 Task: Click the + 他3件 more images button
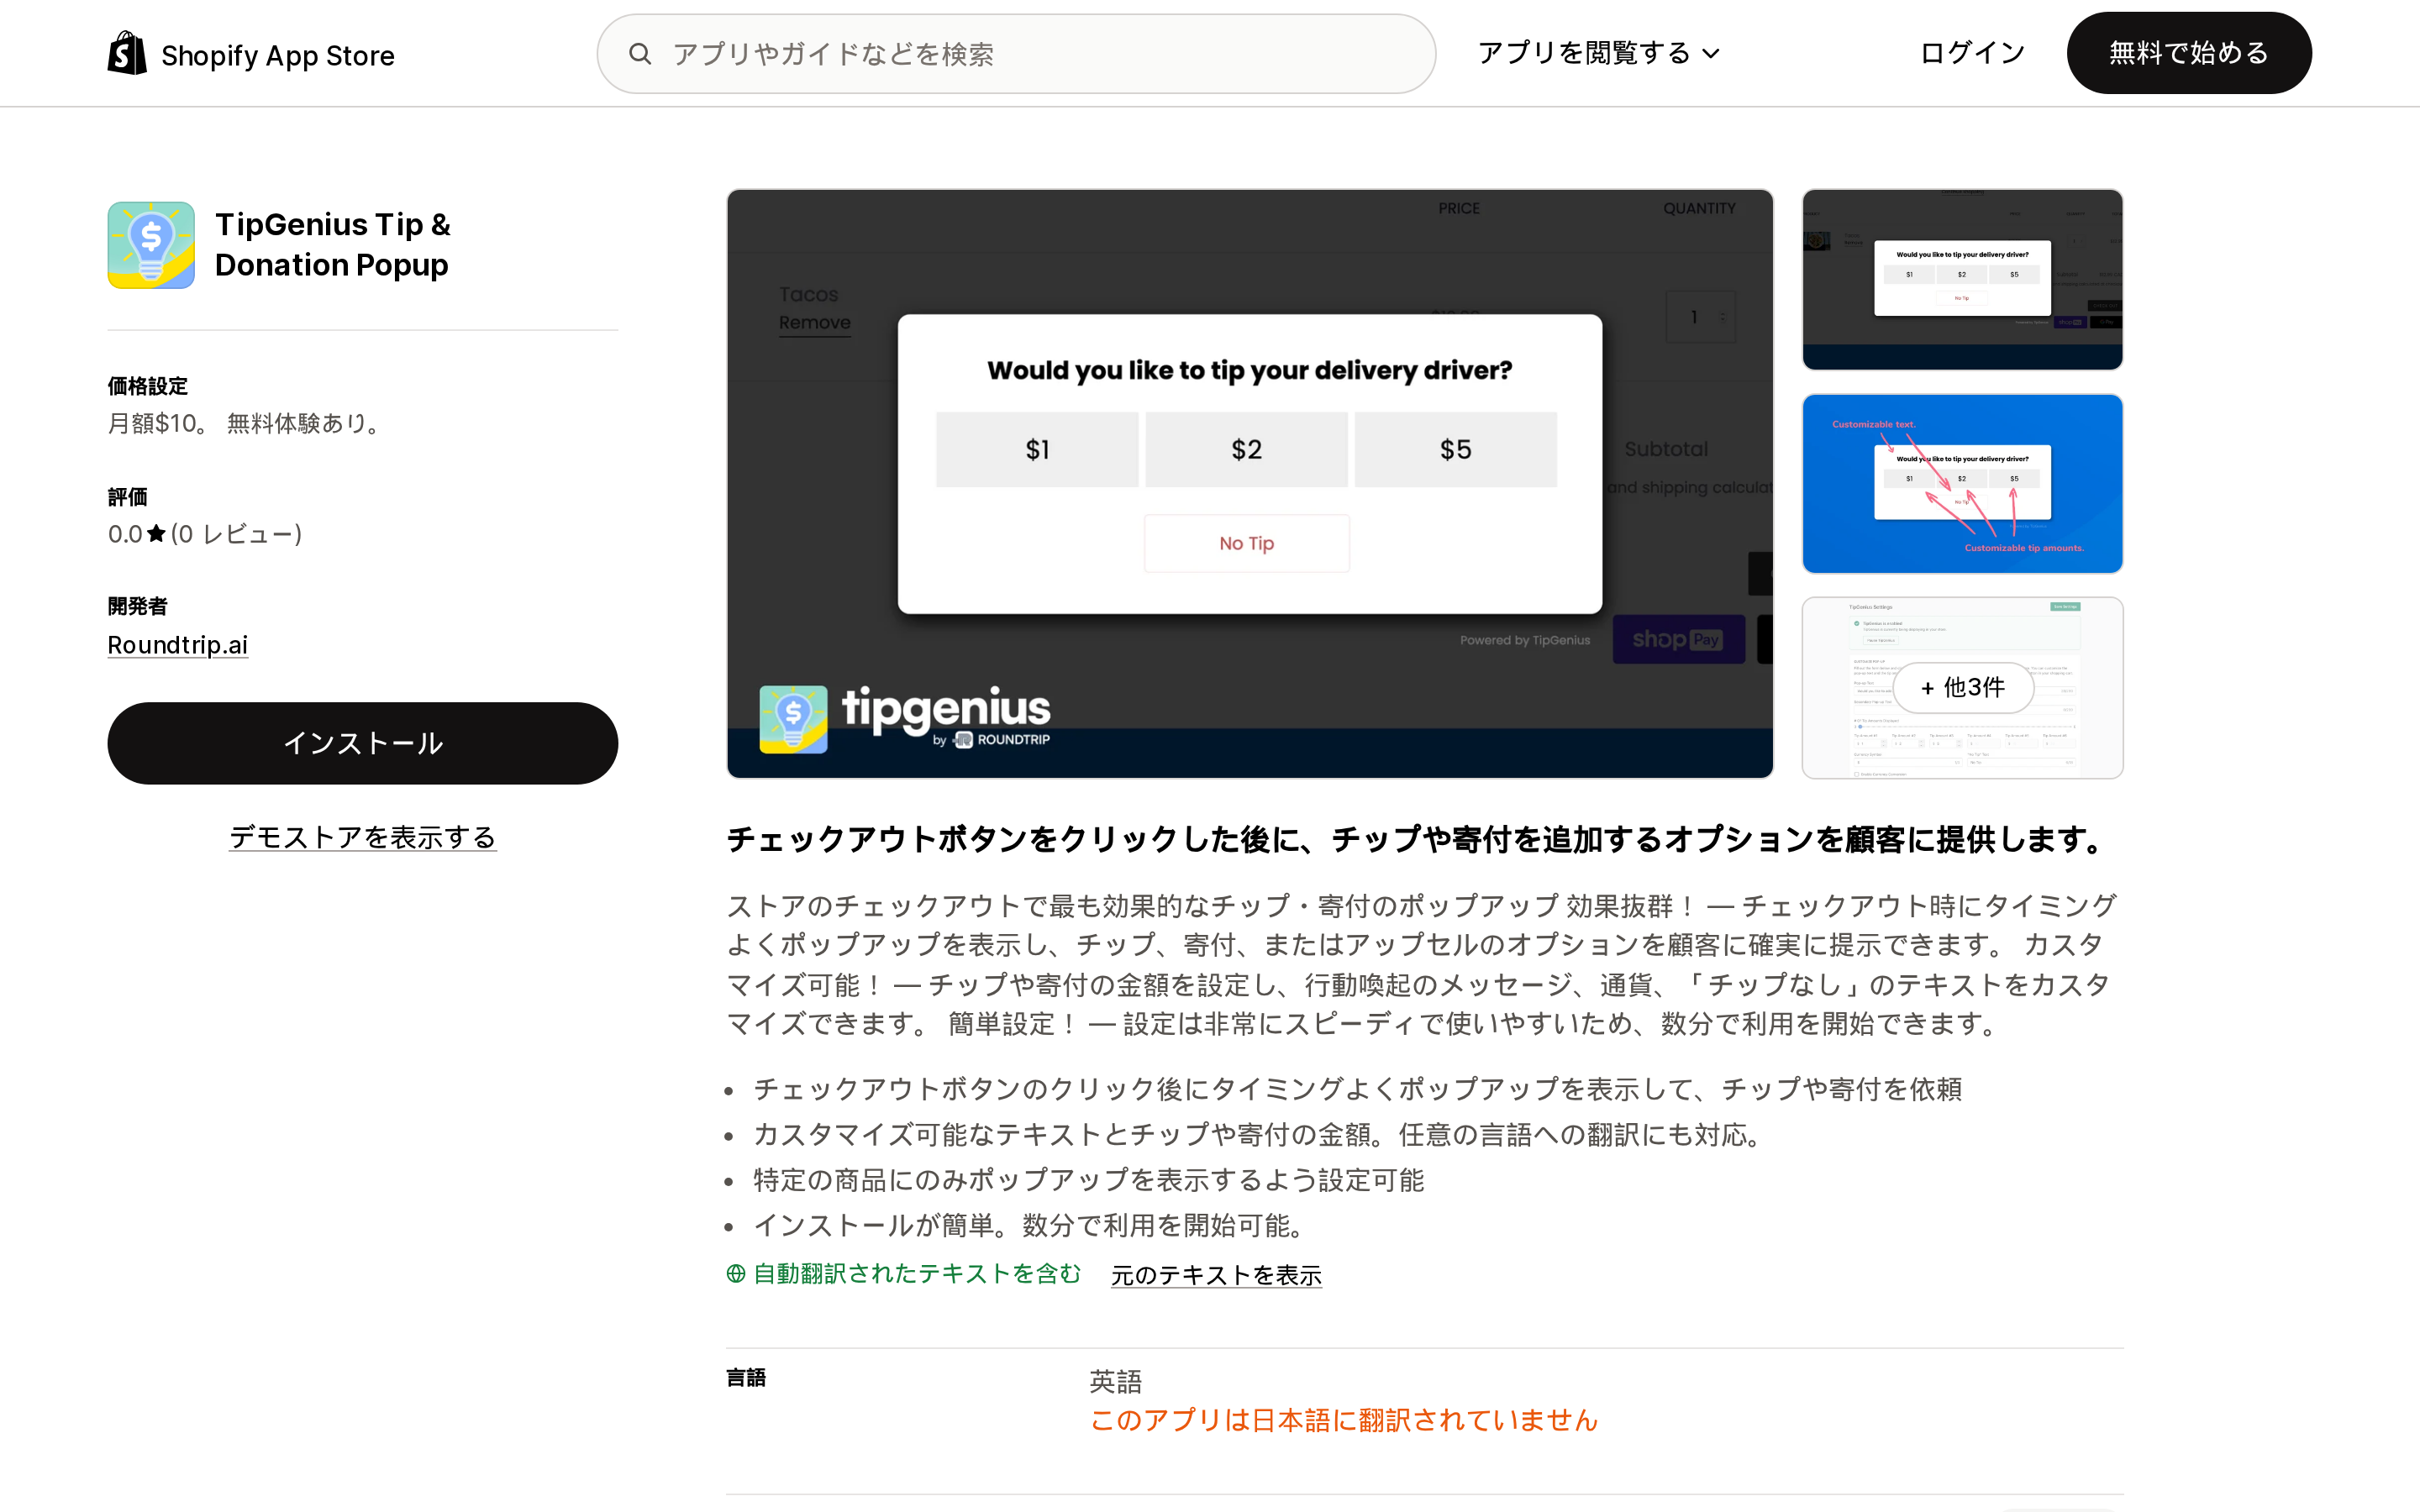1962,687
